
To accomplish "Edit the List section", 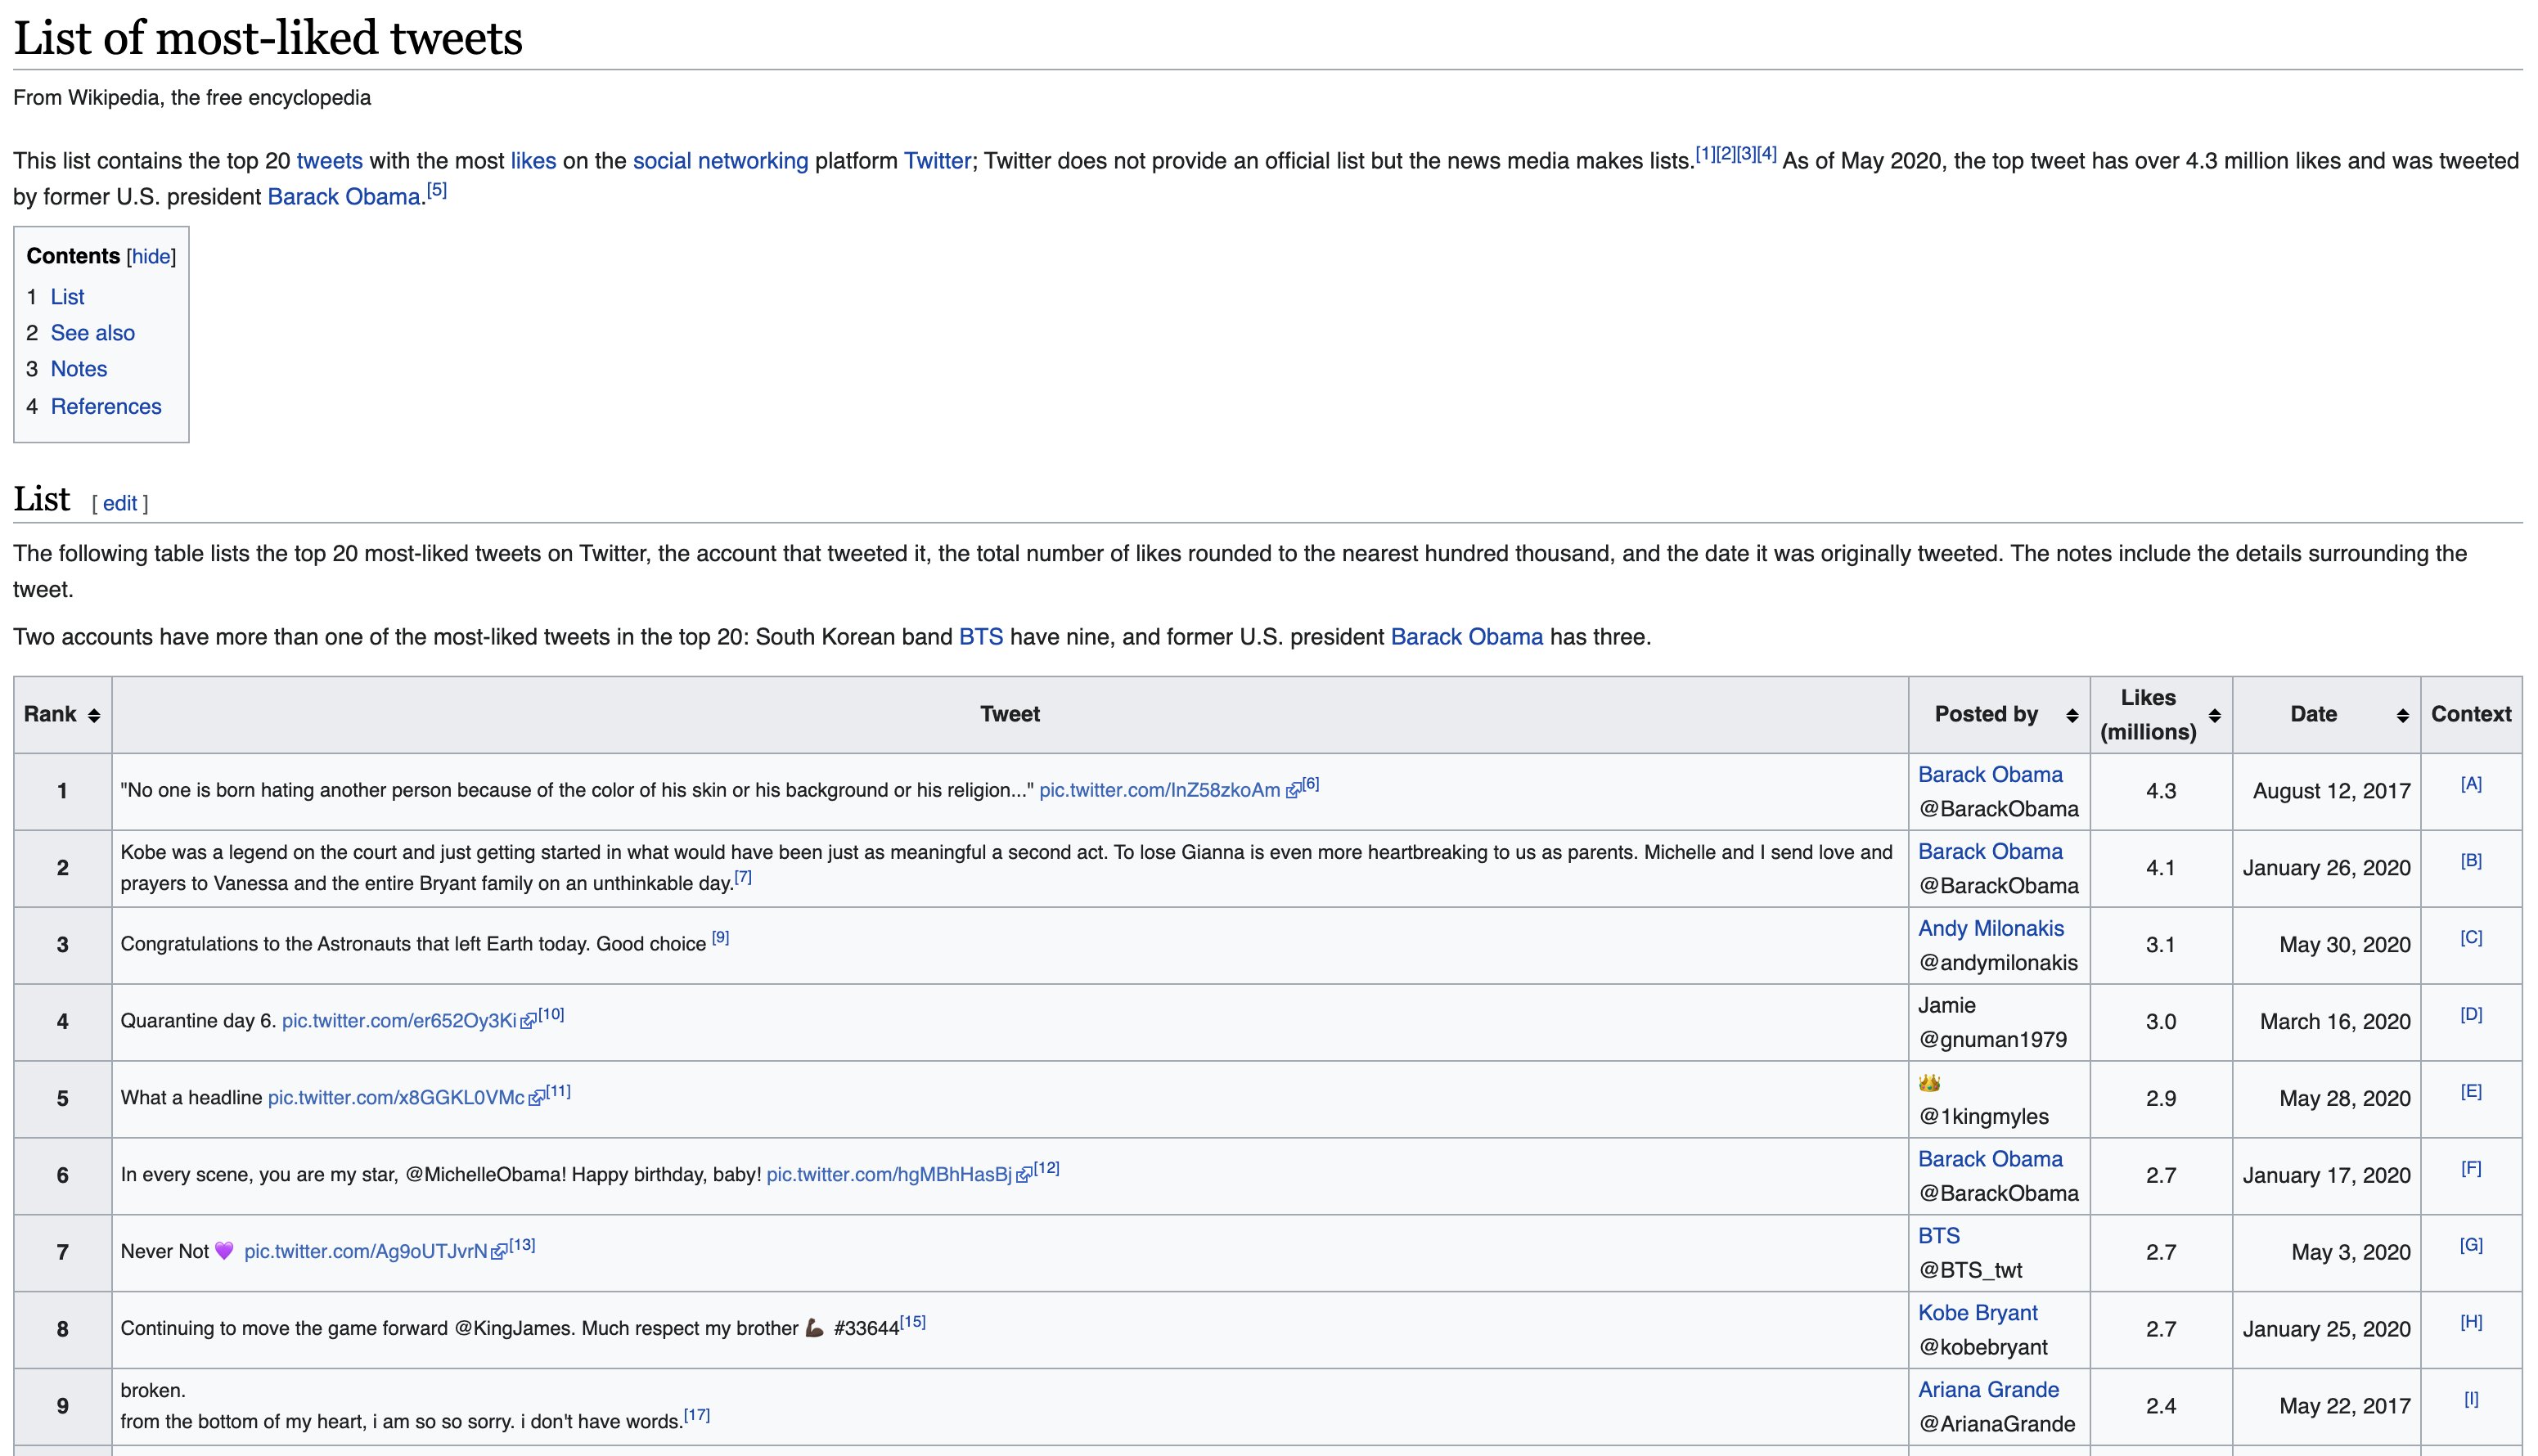I will point(120,504).
